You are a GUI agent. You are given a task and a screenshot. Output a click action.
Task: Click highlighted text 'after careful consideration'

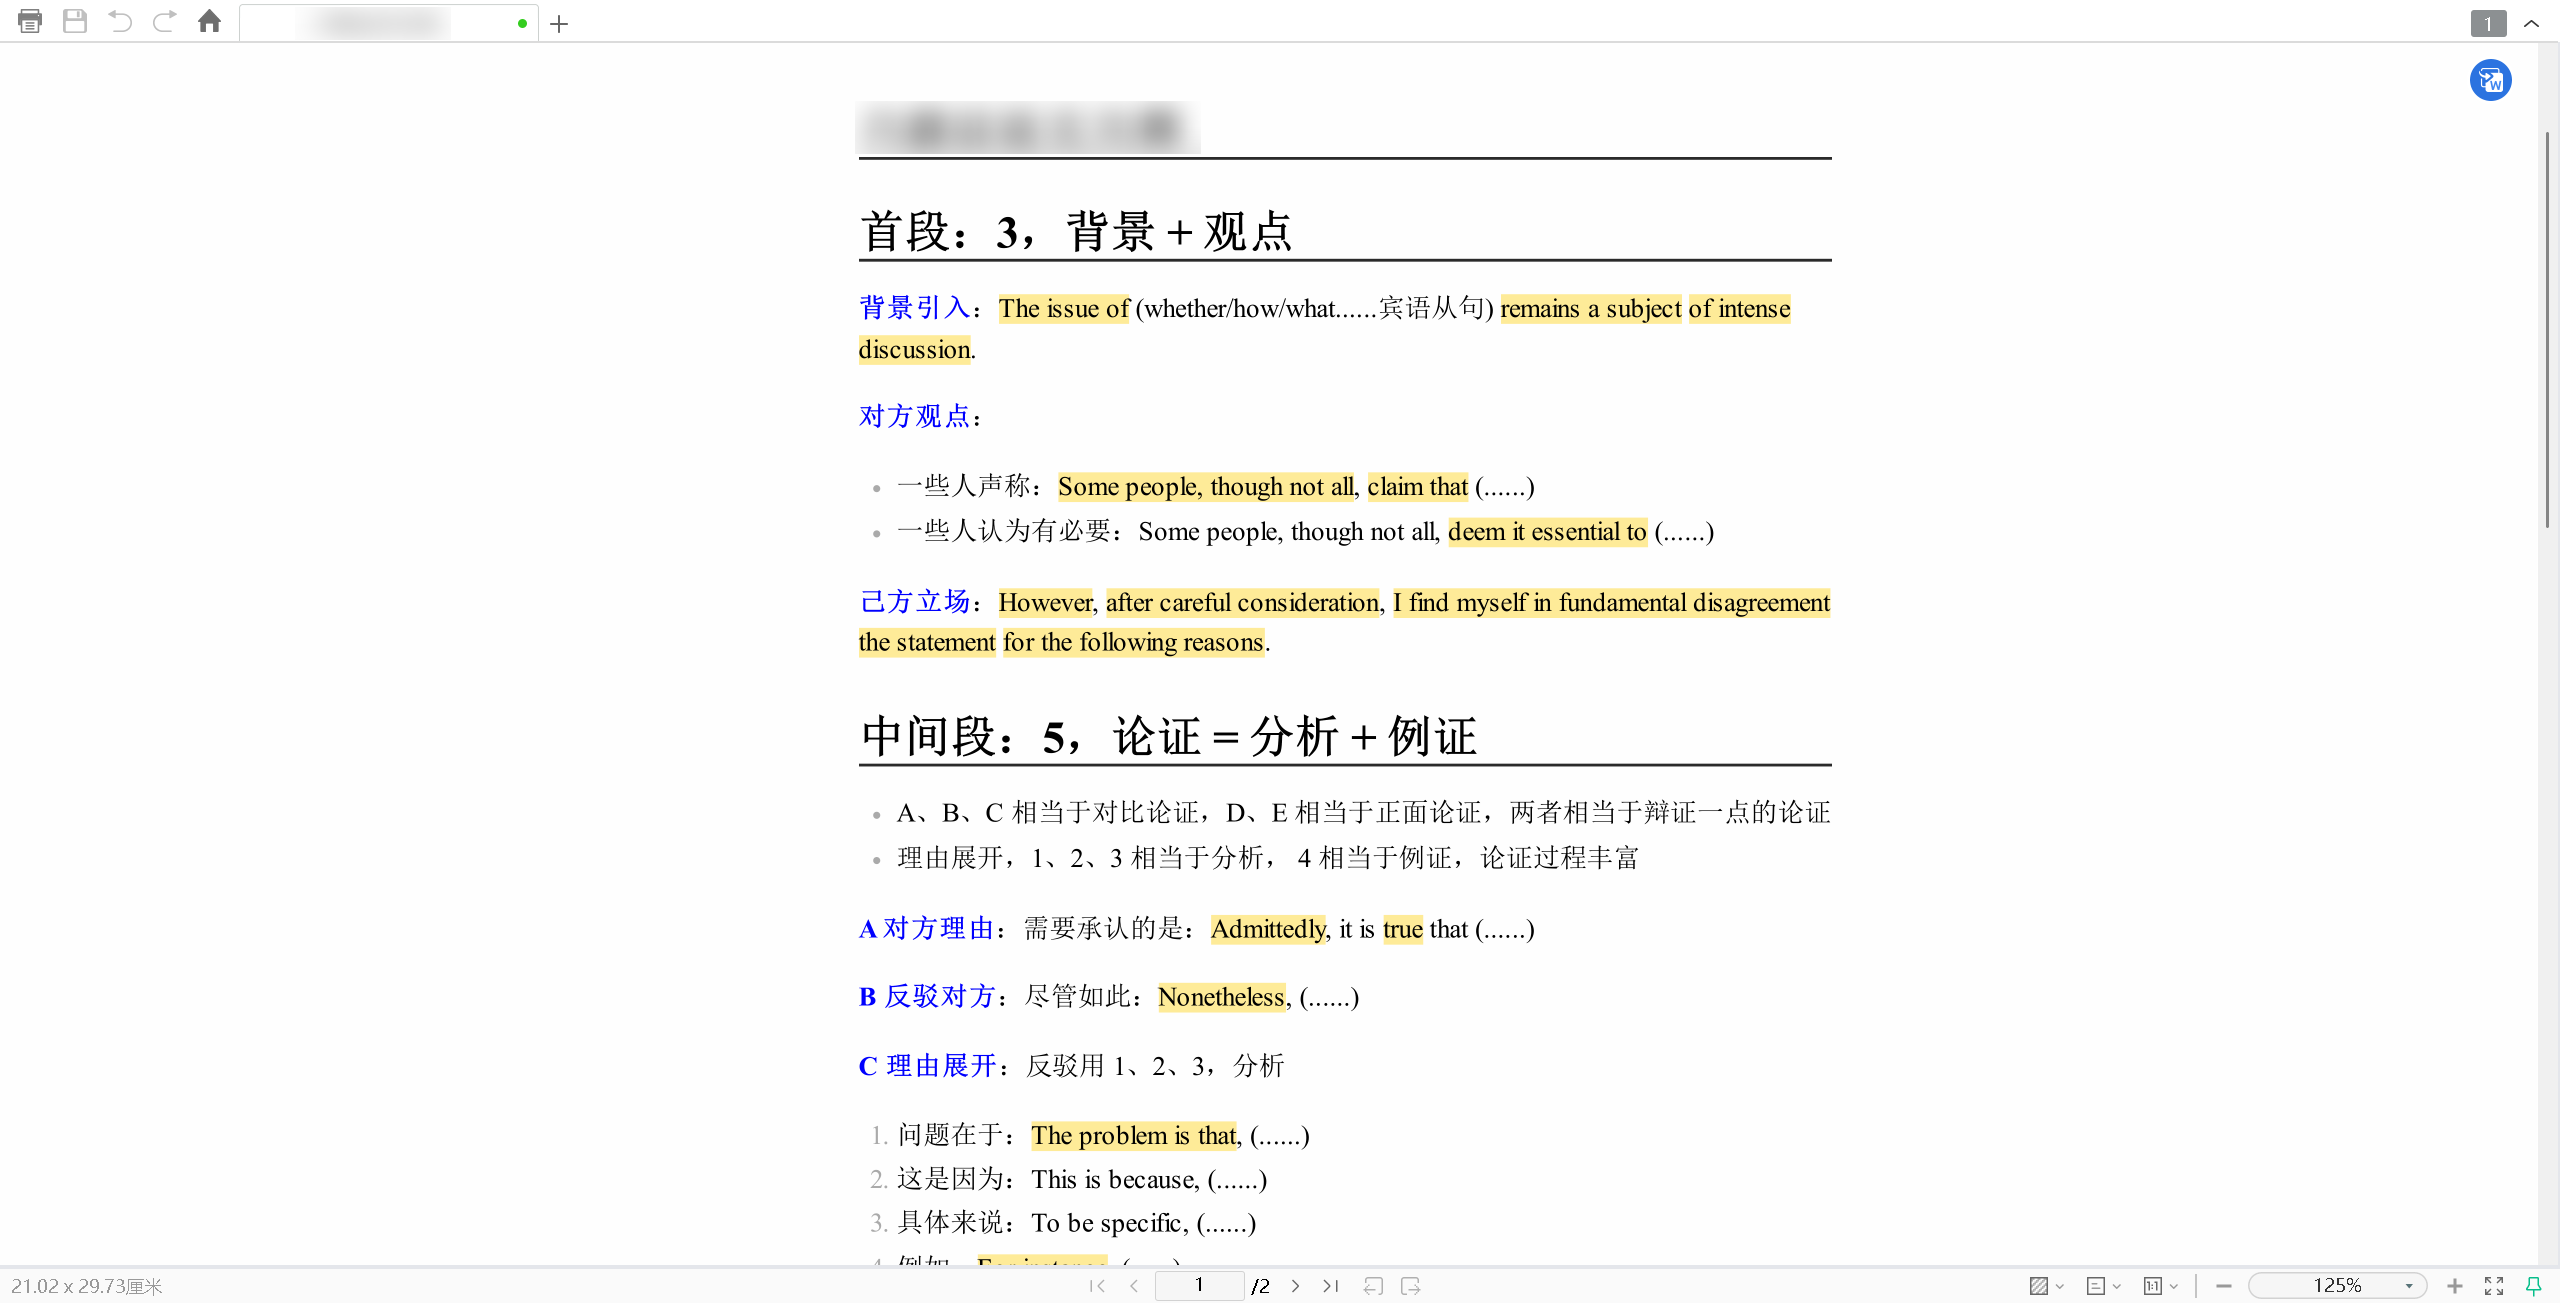1242,603
